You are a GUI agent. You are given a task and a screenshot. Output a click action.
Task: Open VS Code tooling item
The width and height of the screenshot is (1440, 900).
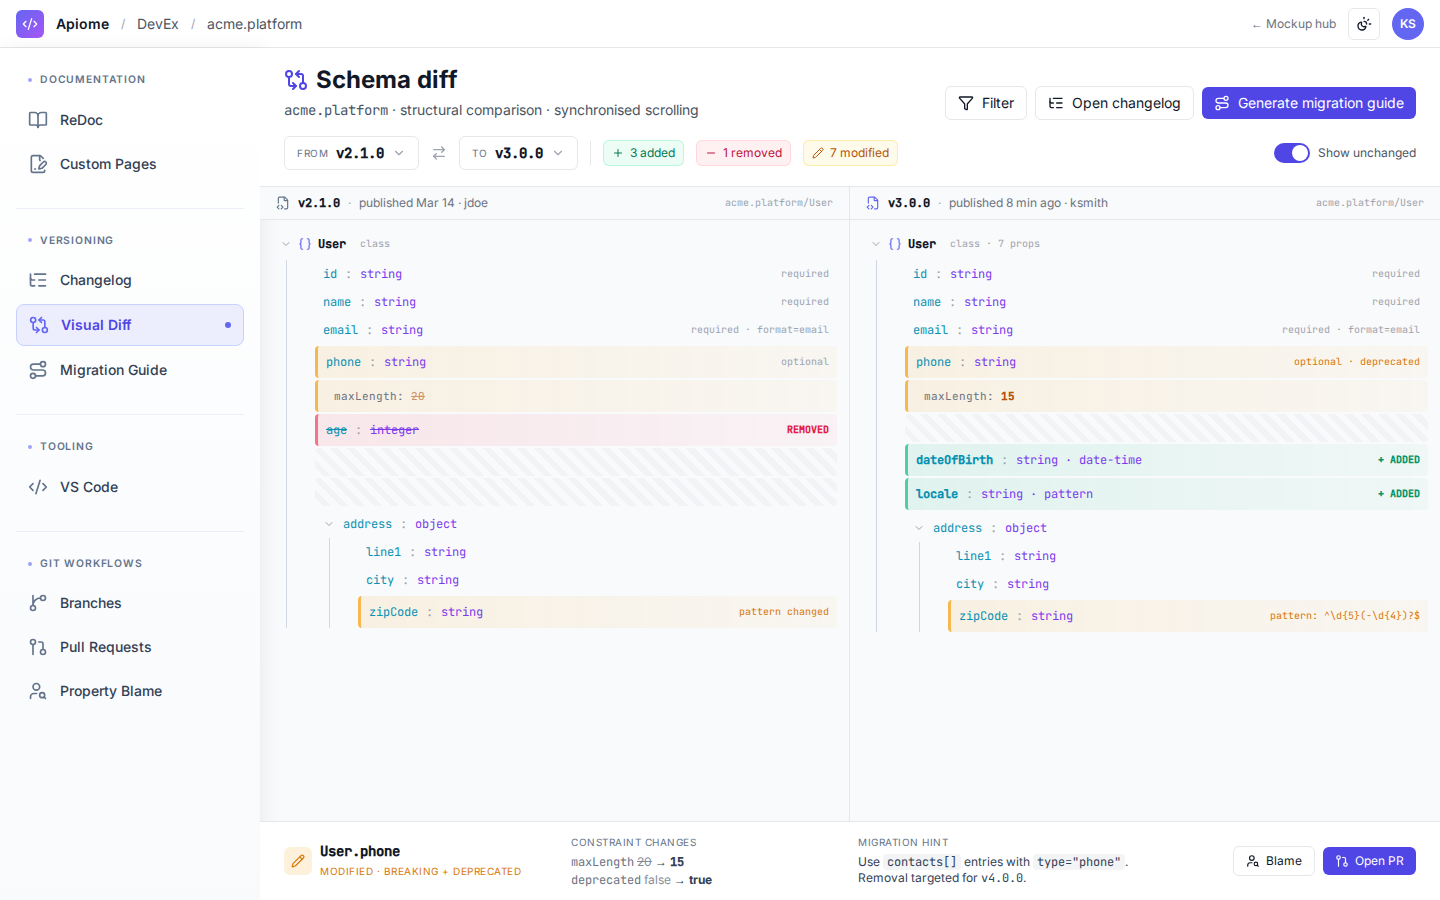point(130,487)
